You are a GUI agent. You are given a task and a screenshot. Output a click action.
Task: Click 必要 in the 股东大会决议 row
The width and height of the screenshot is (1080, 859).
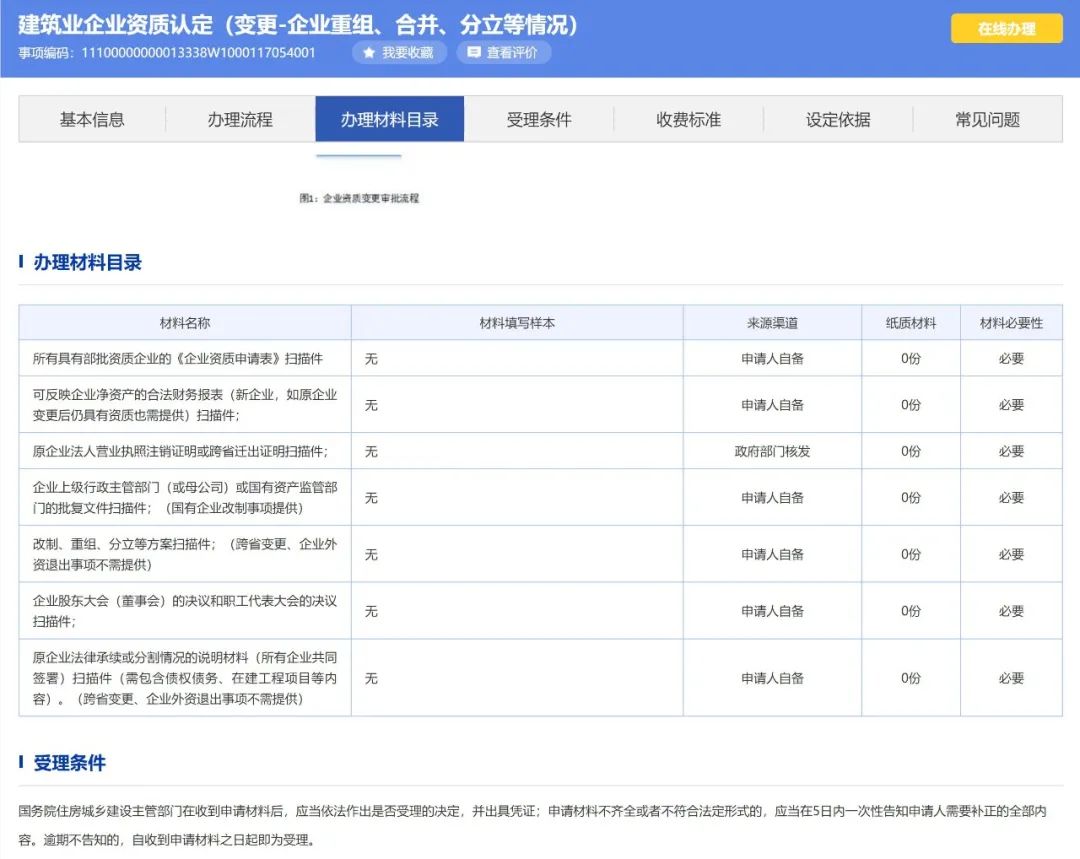click(1011, 611)
